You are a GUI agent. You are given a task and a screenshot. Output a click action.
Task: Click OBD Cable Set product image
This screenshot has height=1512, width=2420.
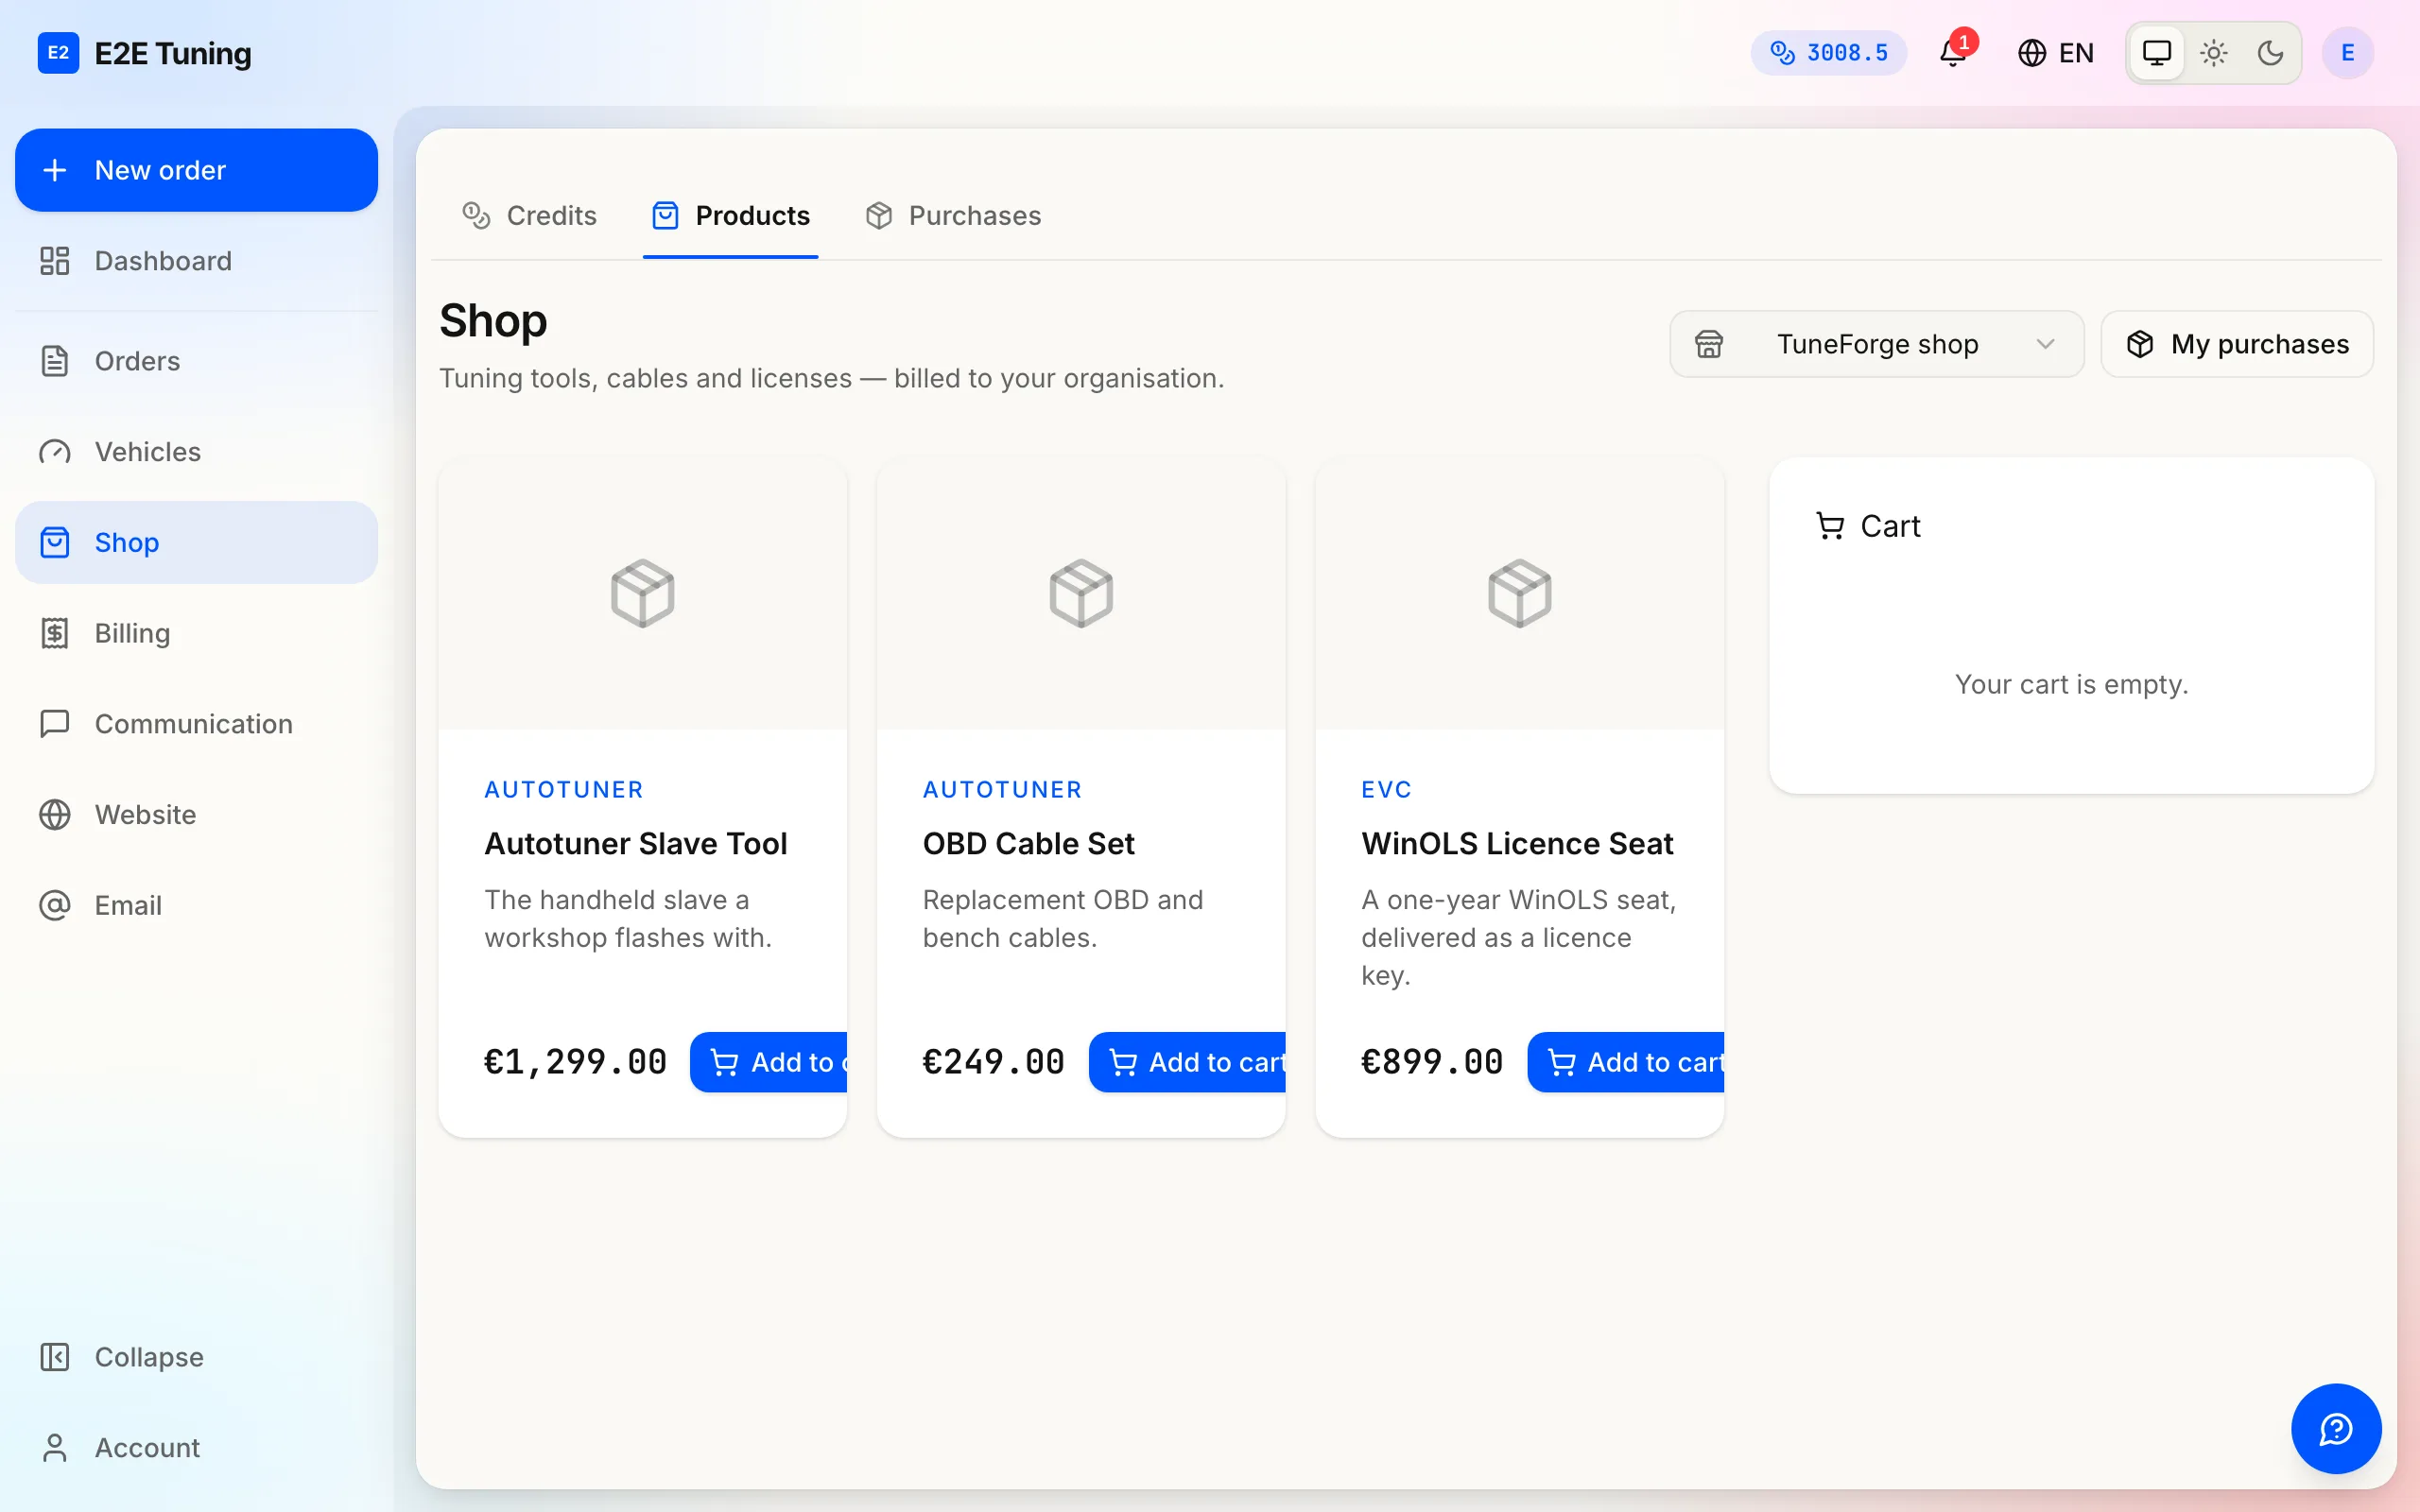(x=1081, y=594)
